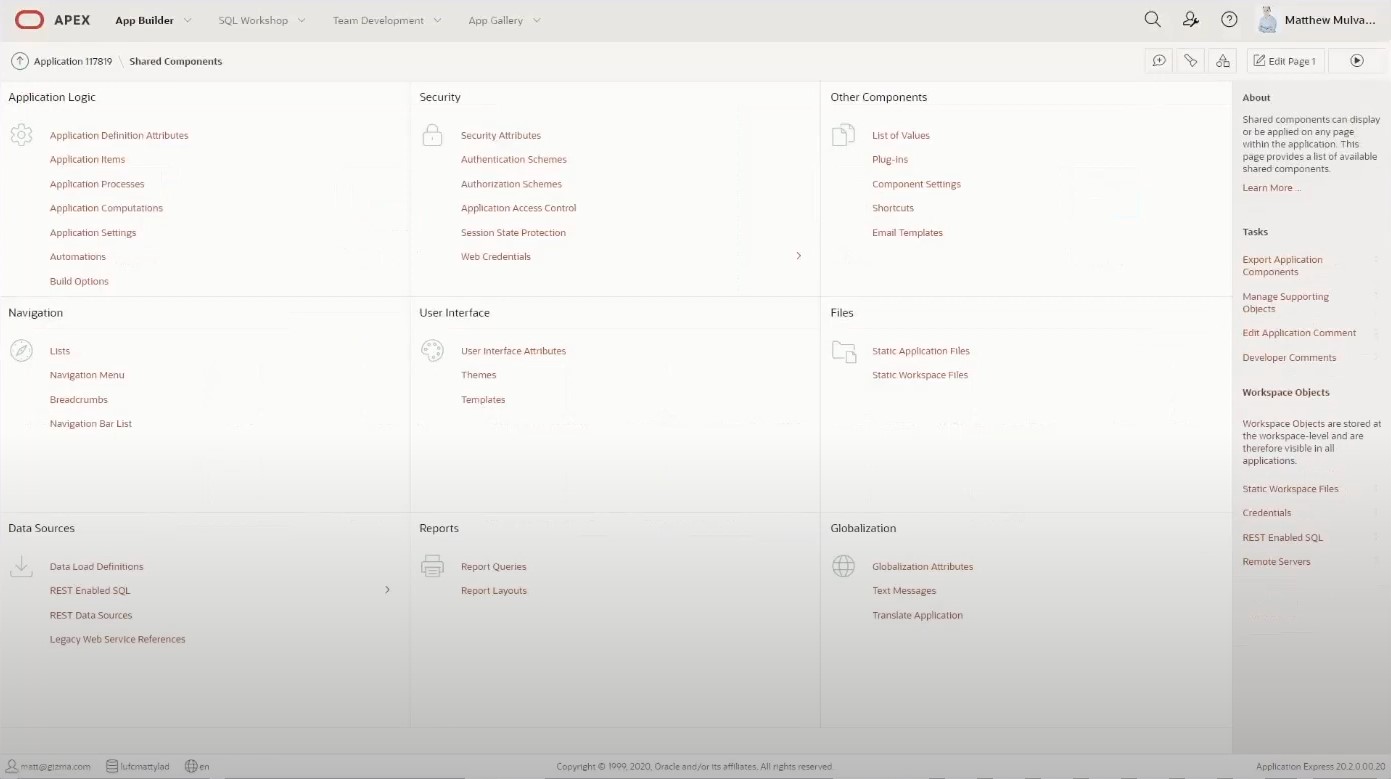1391x779 pixels.
Task: Open Application Items
Action: (88, 160)
